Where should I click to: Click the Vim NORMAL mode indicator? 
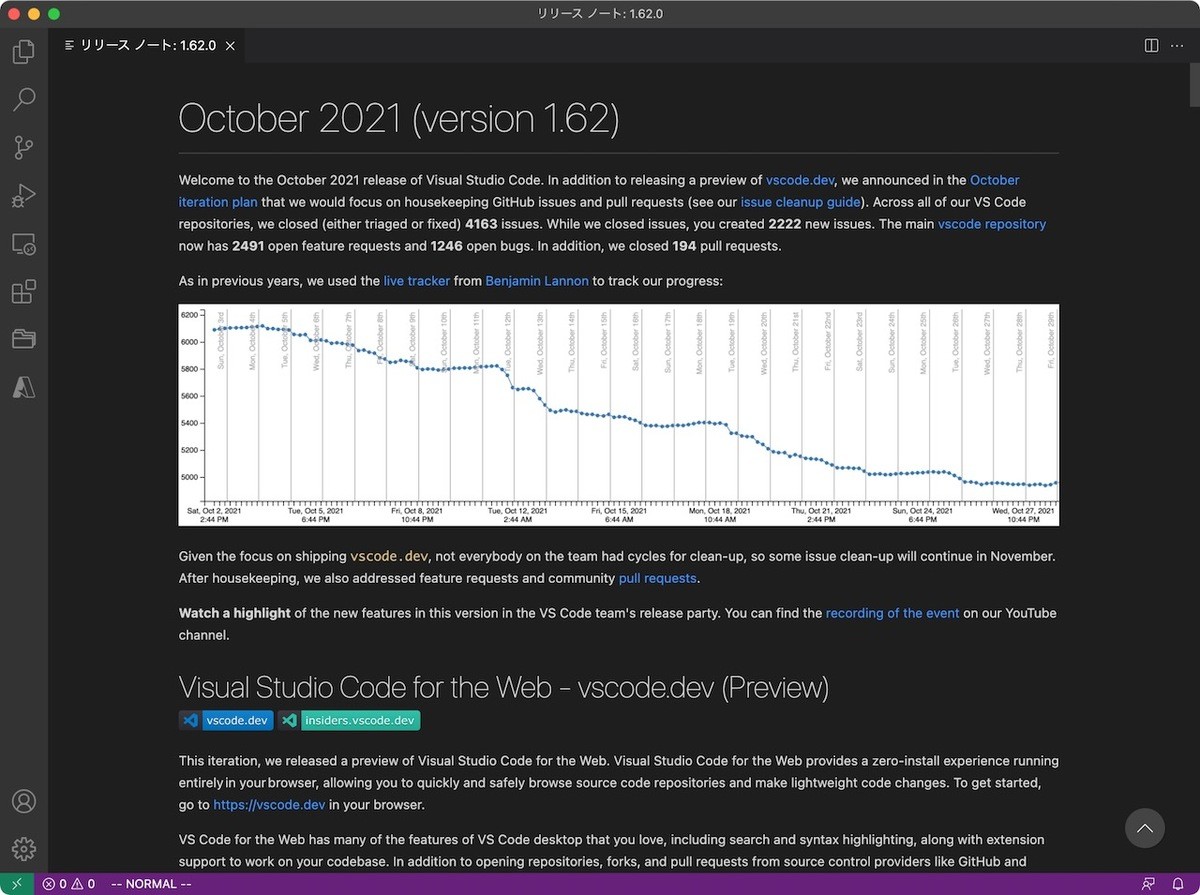151,883
